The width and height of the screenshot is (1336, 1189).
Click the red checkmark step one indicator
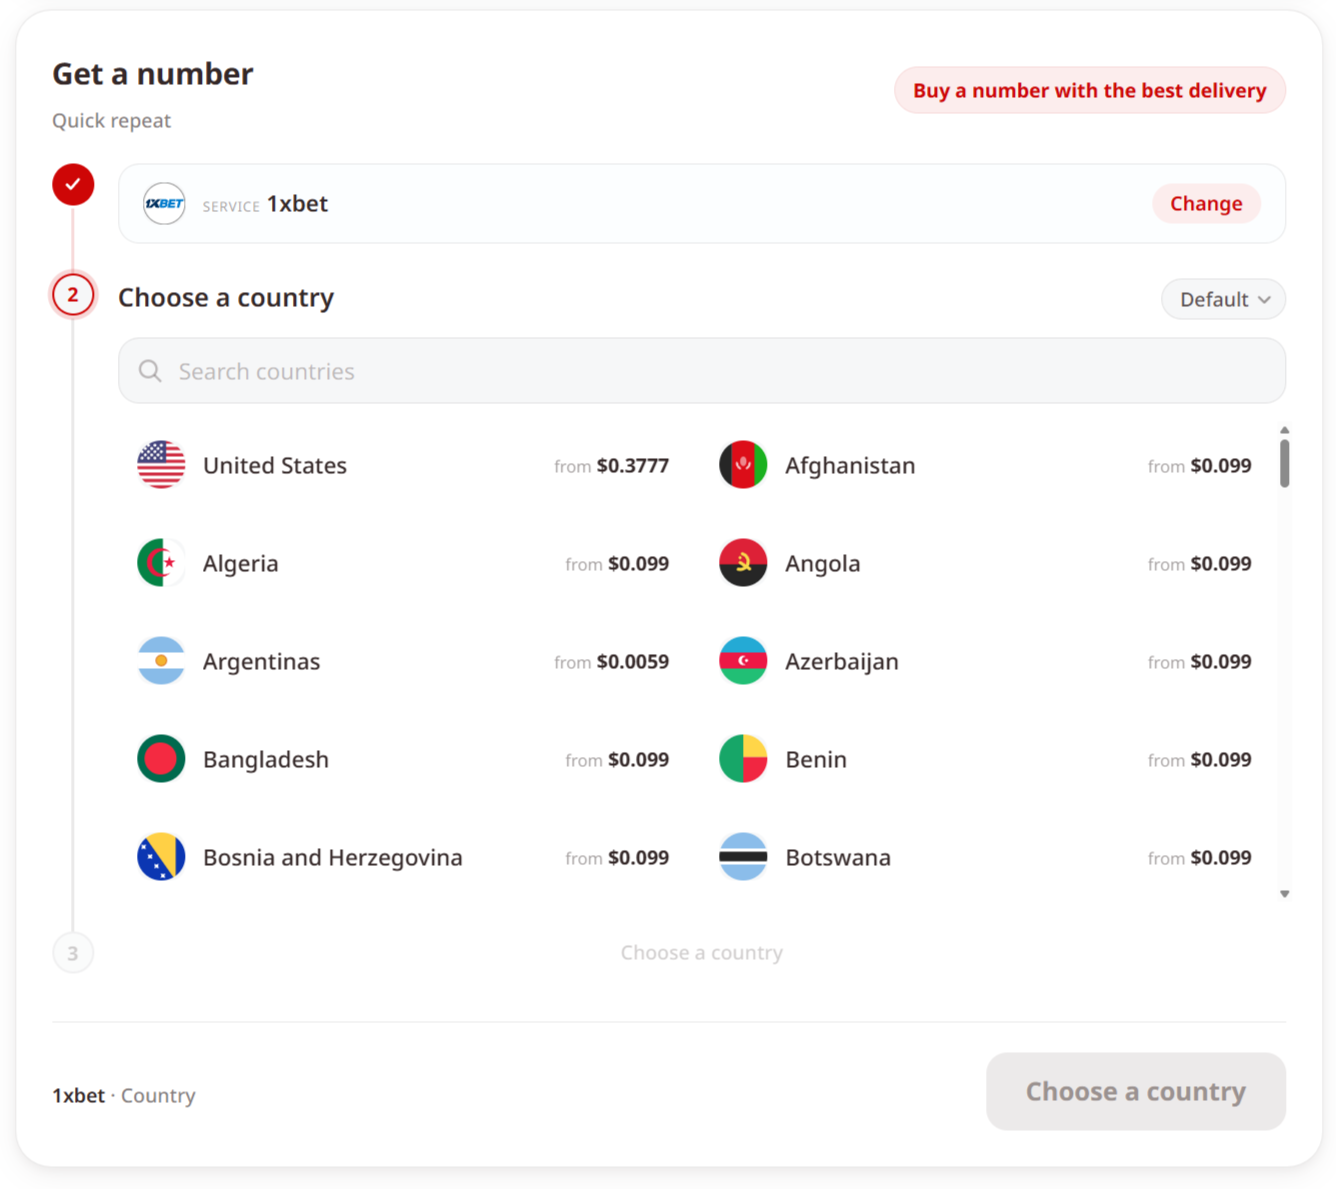point(73,185)
